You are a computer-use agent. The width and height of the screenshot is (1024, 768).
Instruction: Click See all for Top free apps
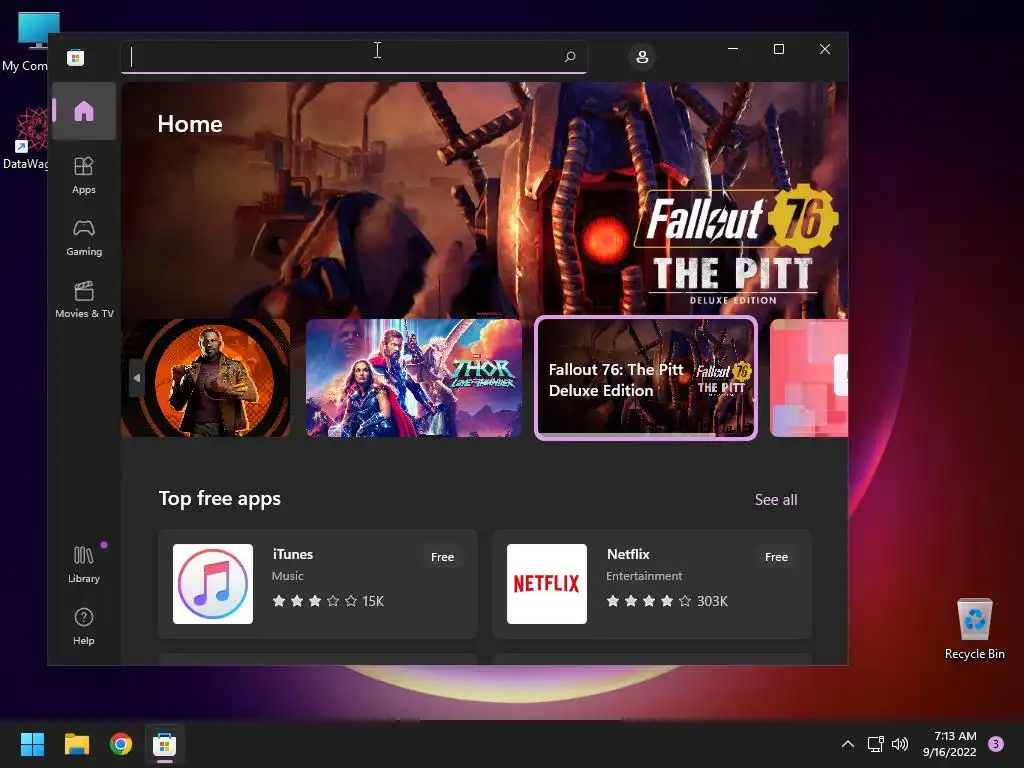776,500
